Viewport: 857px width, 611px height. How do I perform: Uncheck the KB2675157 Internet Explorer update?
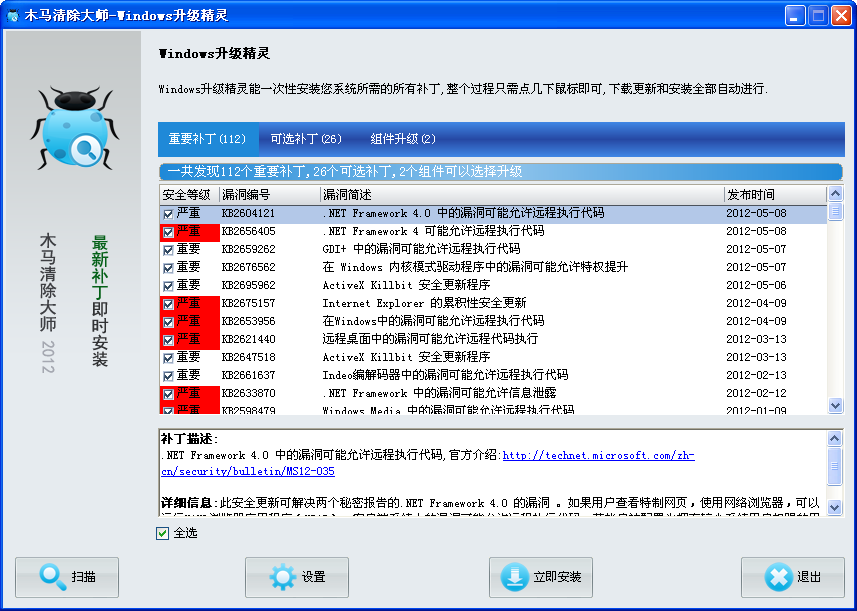tap(168, 304)
